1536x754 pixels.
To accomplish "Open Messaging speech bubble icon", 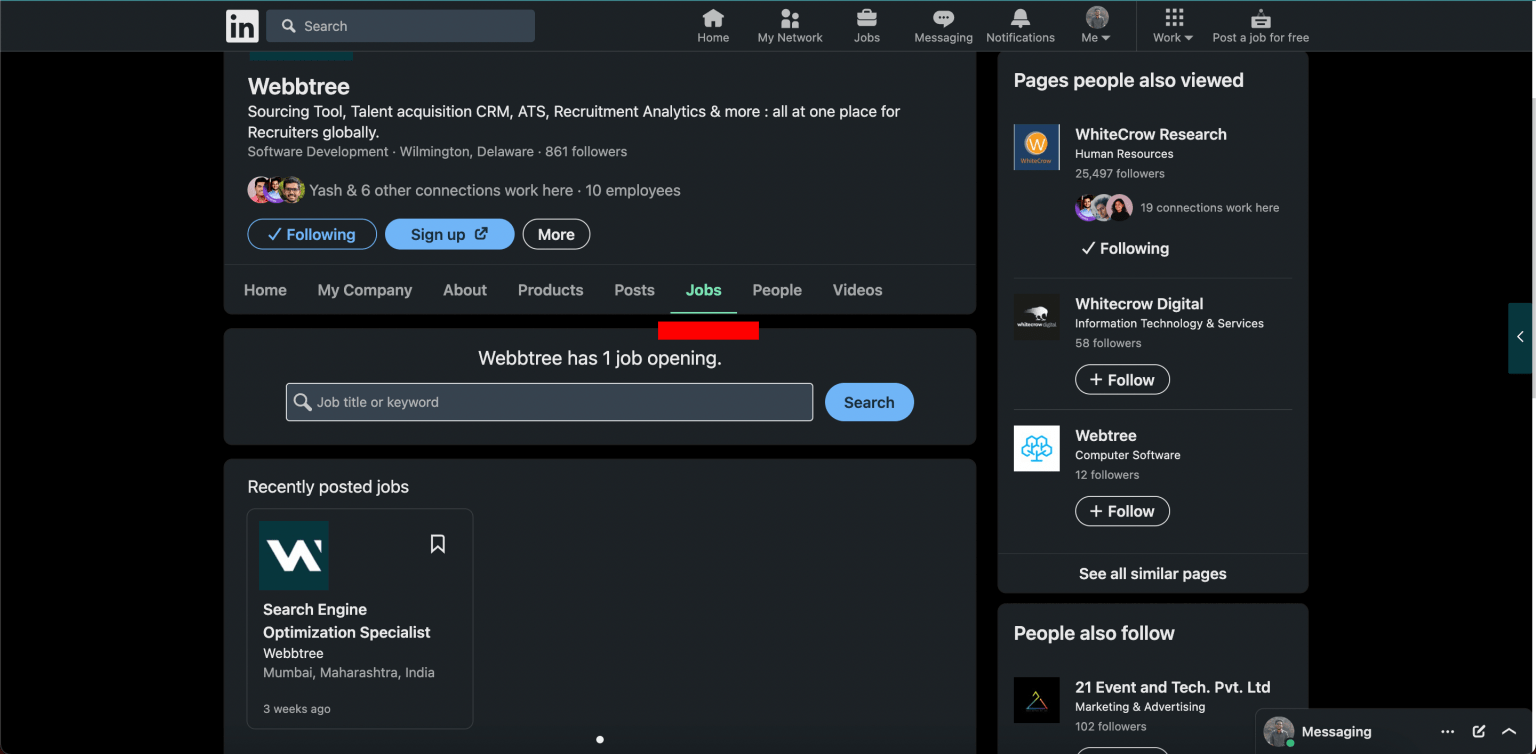I will tap(943, 18).
